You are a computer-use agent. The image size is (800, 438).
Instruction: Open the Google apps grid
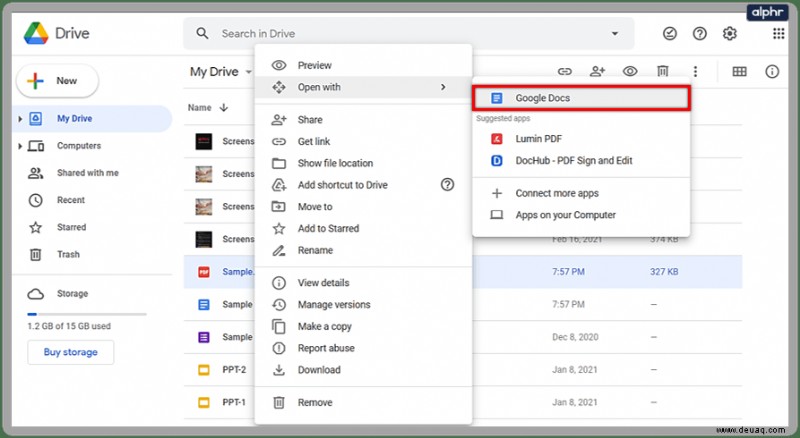point(779,34)
